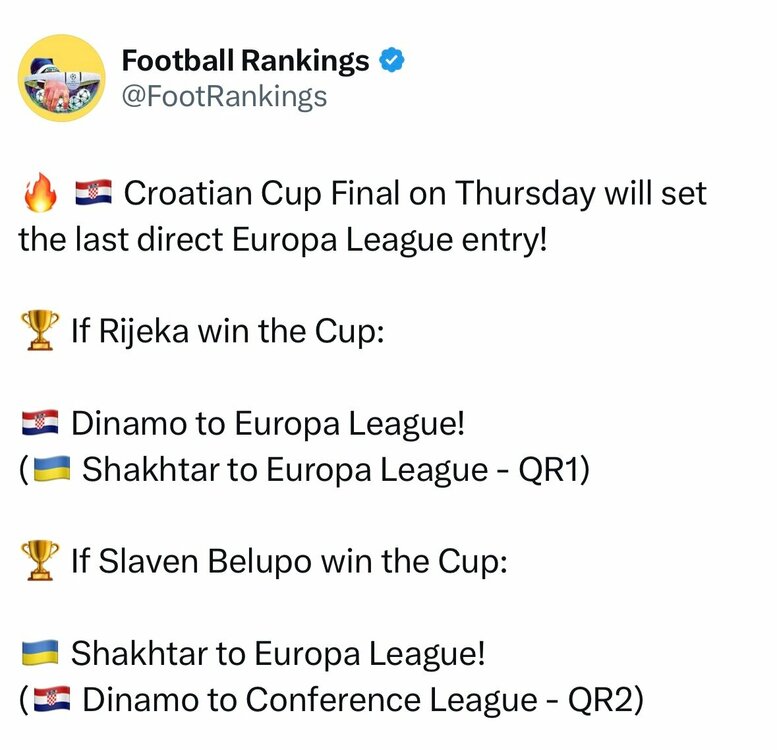The height and width of the screenshot is (750, 777).
Task: Click the Croatian flag on the Conference League line
Action: pos(51,700)
